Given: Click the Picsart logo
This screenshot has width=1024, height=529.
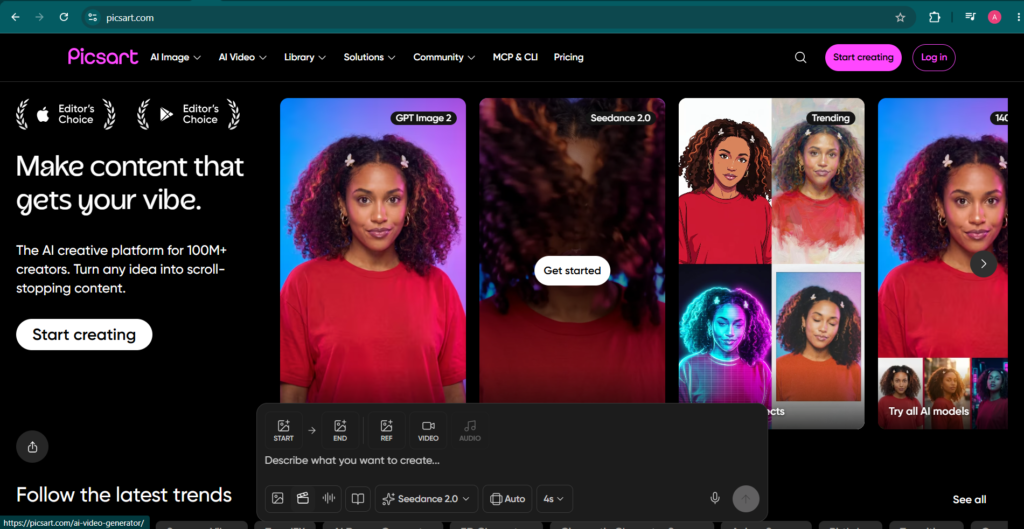Looking at the screenshot, I should click(x=103, y=57).
